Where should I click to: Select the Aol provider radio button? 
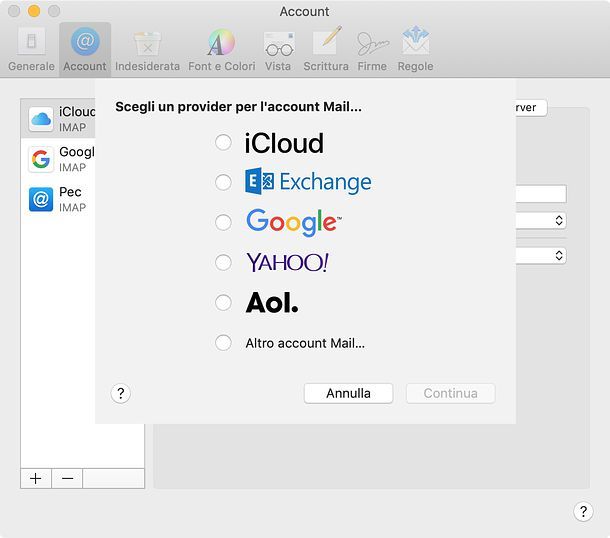pos(223,302)
